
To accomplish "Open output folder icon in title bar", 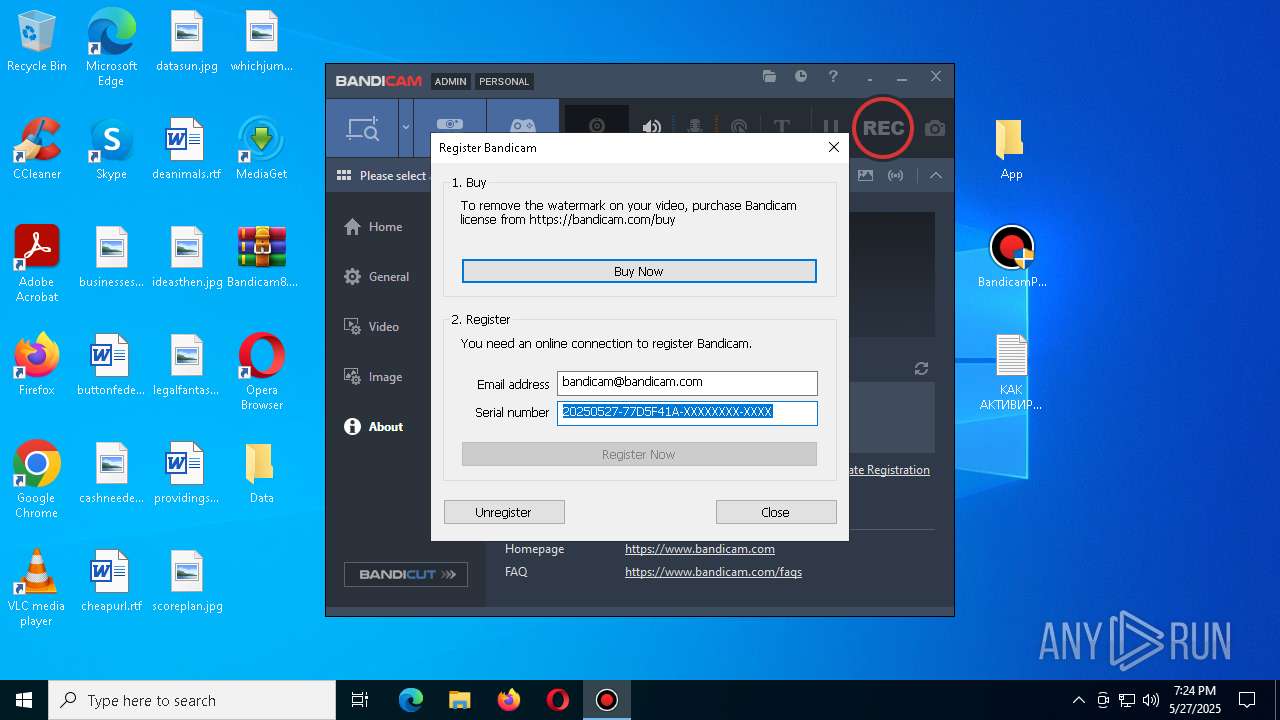I will [769, 76].
